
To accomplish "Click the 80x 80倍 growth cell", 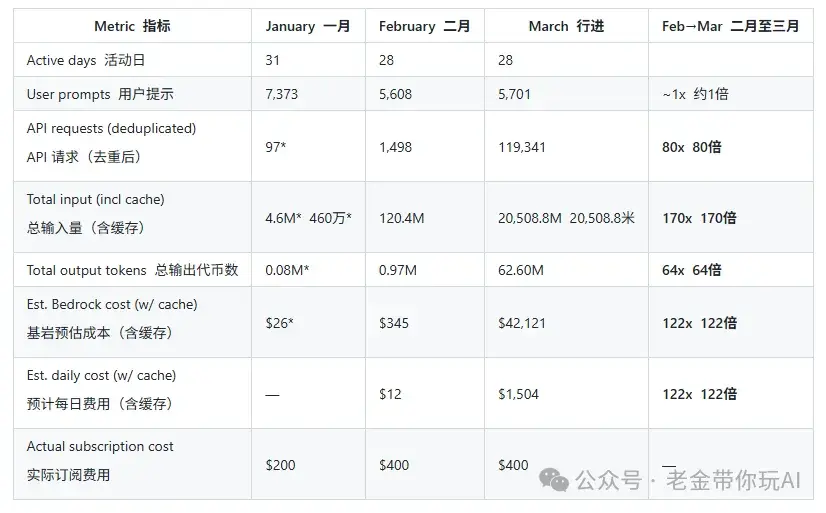I will point(691,147).
